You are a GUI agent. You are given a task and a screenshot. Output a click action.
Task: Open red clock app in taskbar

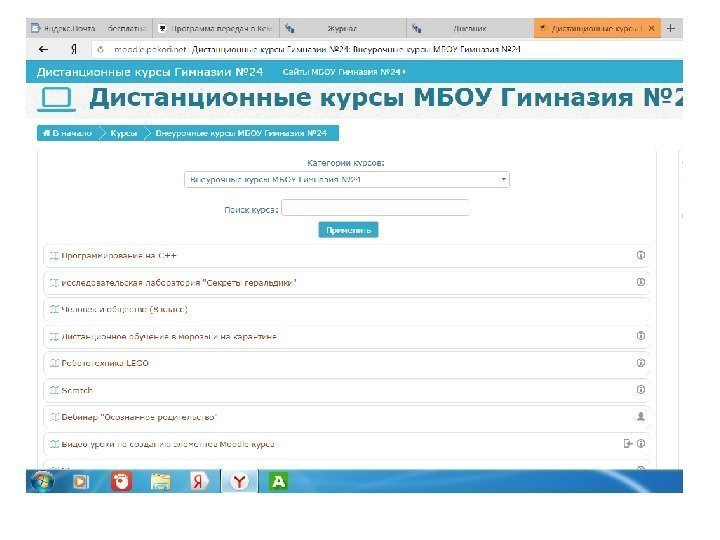pos(121,481)
